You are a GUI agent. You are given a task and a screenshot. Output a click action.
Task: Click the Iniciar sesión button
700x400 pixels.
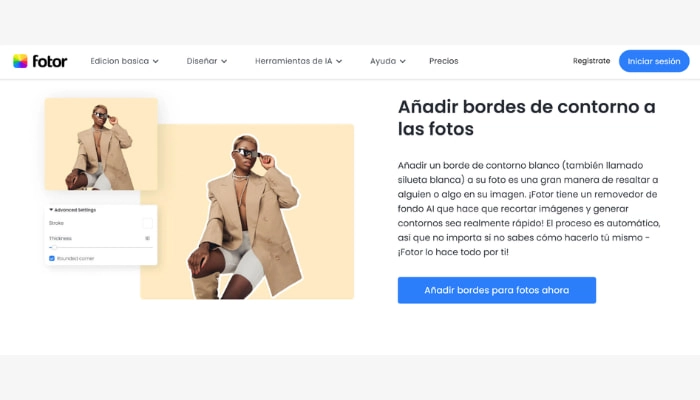click(x=654, y=61)
